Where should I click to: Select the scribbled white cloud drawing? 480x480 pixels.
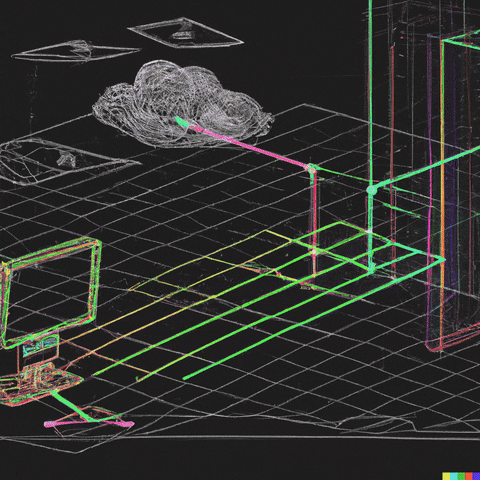coord(183,104)
